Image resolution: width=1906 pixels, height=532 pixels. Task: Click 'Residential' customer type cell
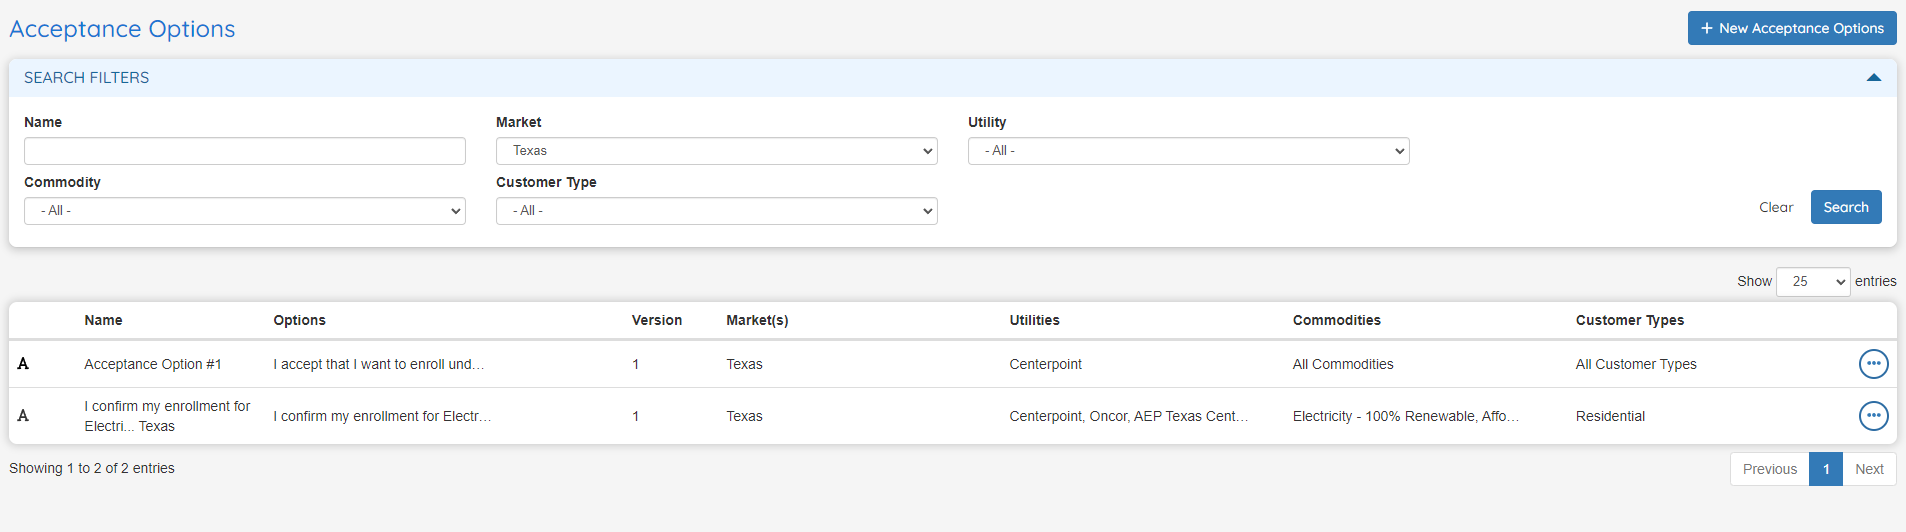[1610, 416]
